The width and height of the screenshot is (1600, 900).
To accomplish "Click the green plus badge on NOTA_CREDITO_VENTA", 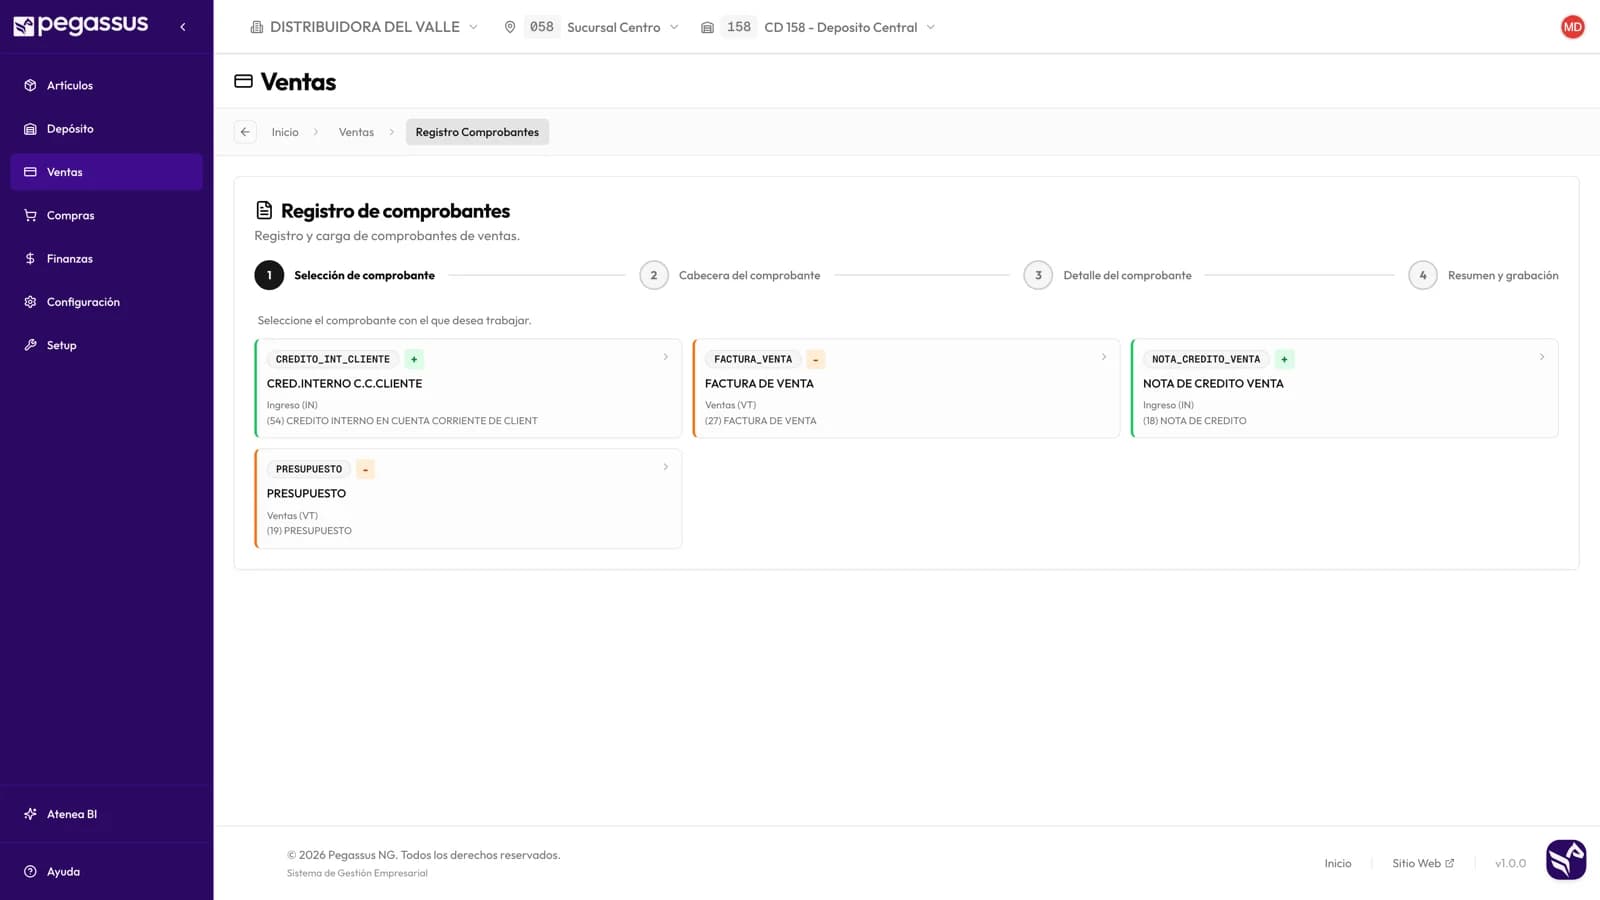I will 1285,359.
